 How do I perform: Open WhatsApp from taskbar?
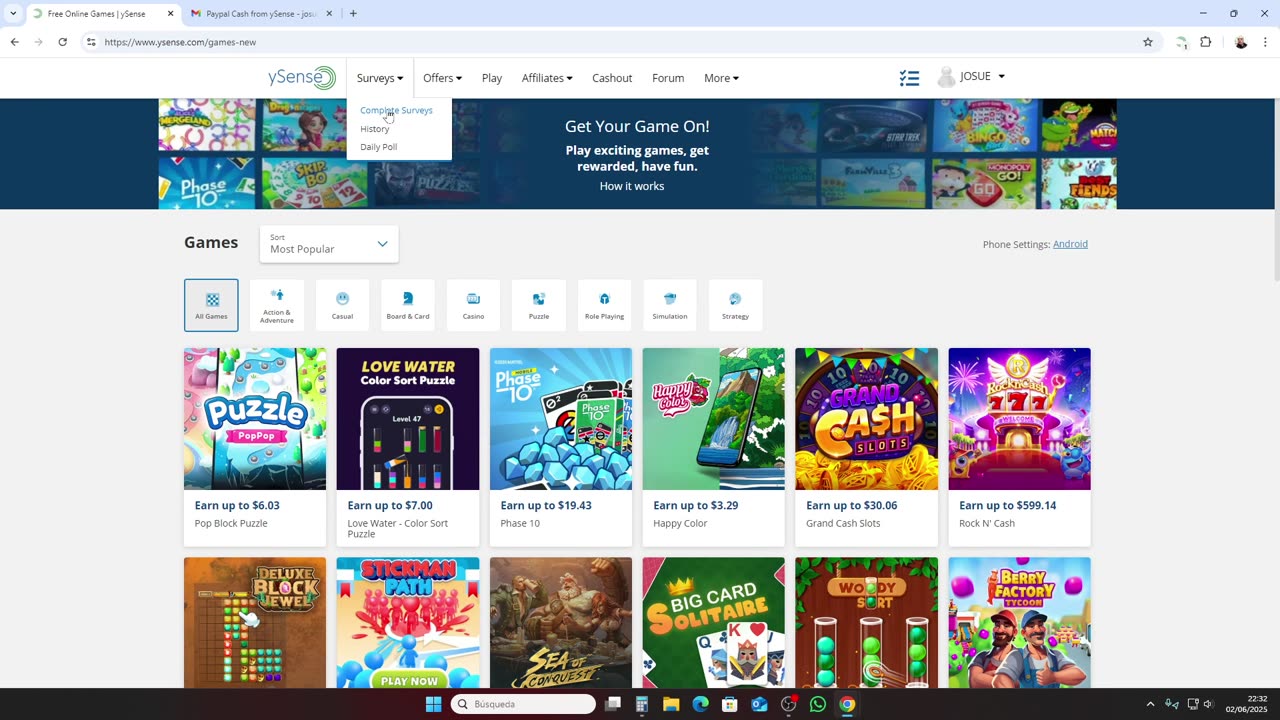[818, 704]
